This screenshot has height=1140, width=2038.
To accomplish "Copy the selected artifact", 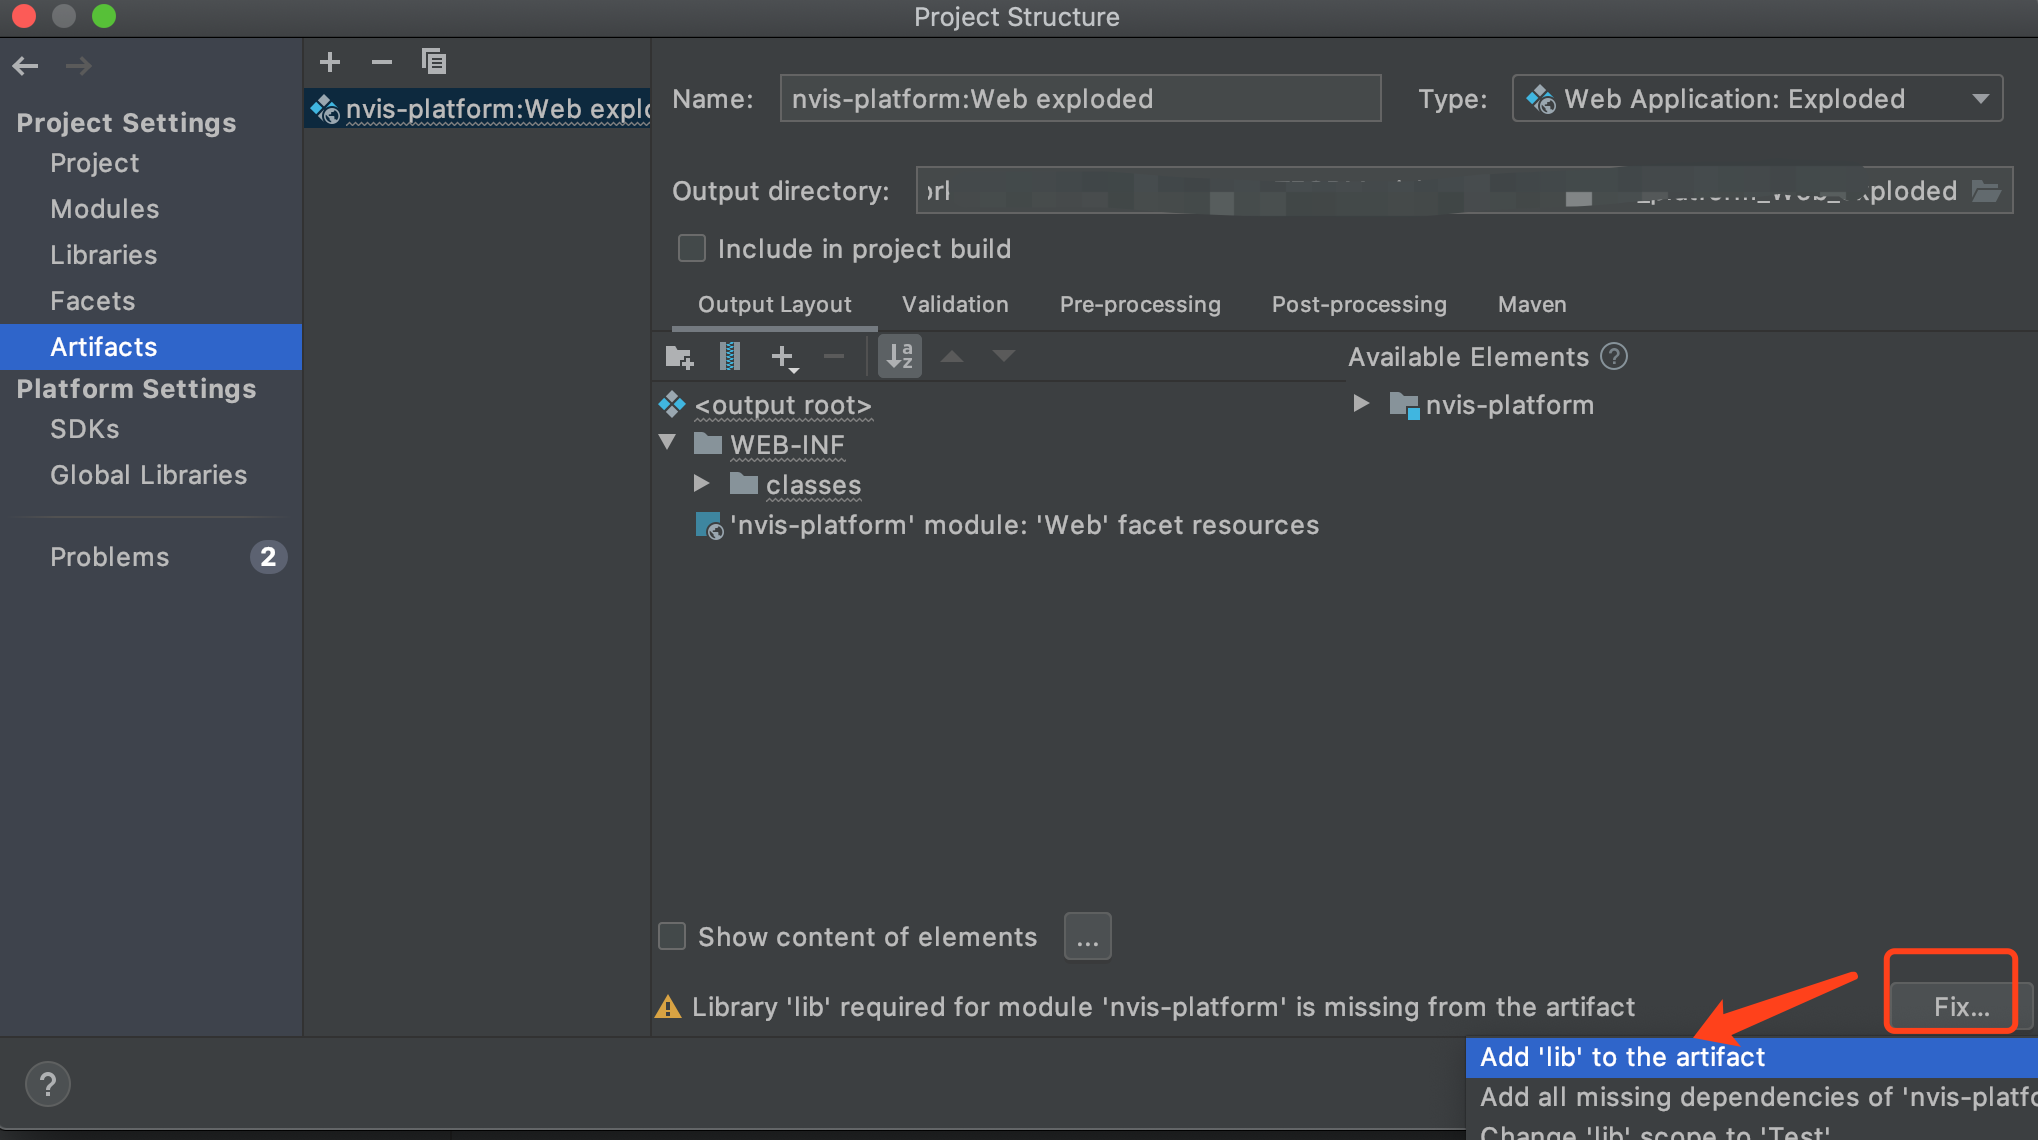I will [434, 62].
